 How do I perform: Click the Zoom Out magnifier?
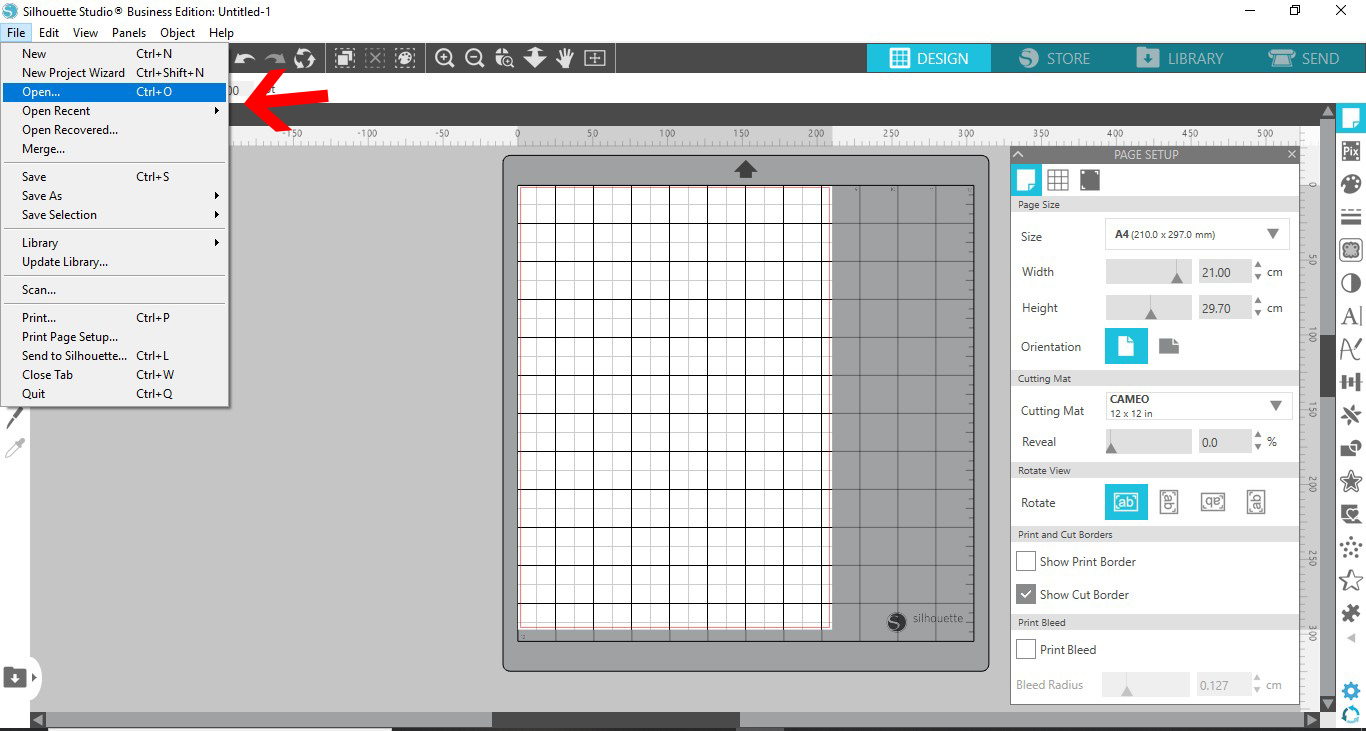[475, 58]
